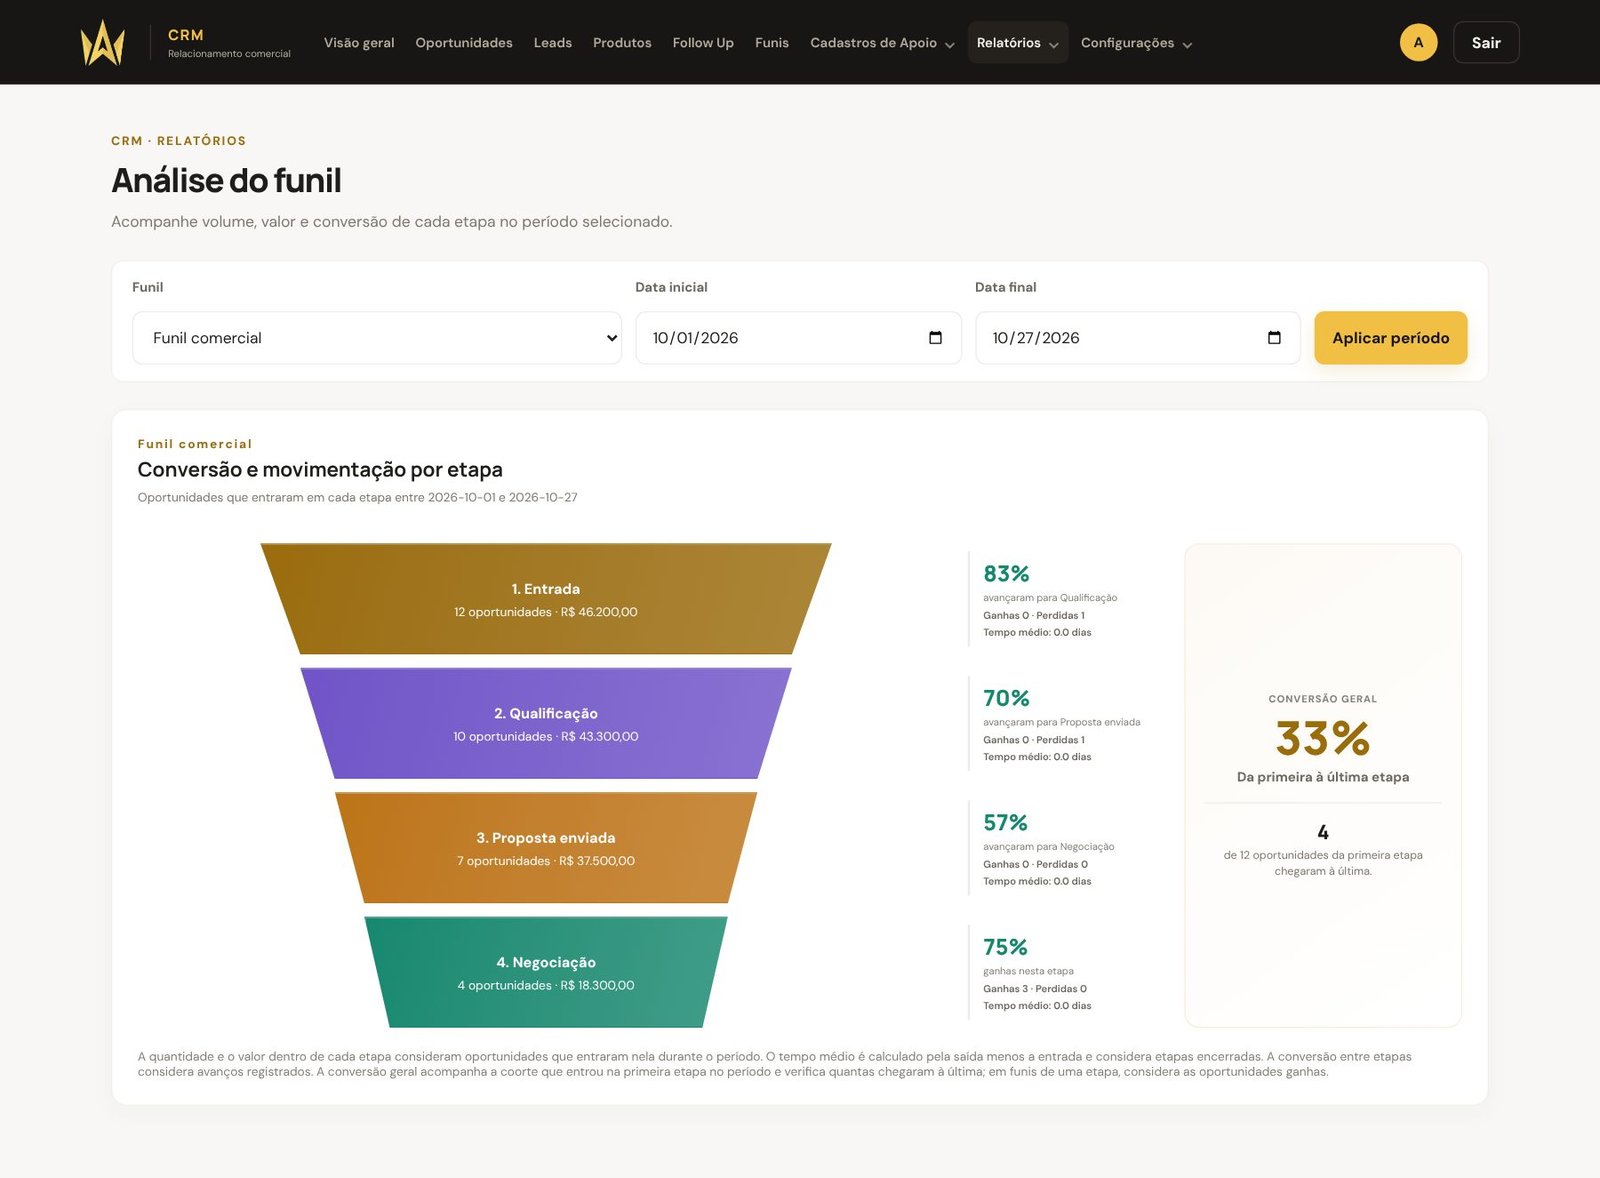The image size is (1600, 1178).
Task: Click the 83% conversion value
Action: (1006, 574)
